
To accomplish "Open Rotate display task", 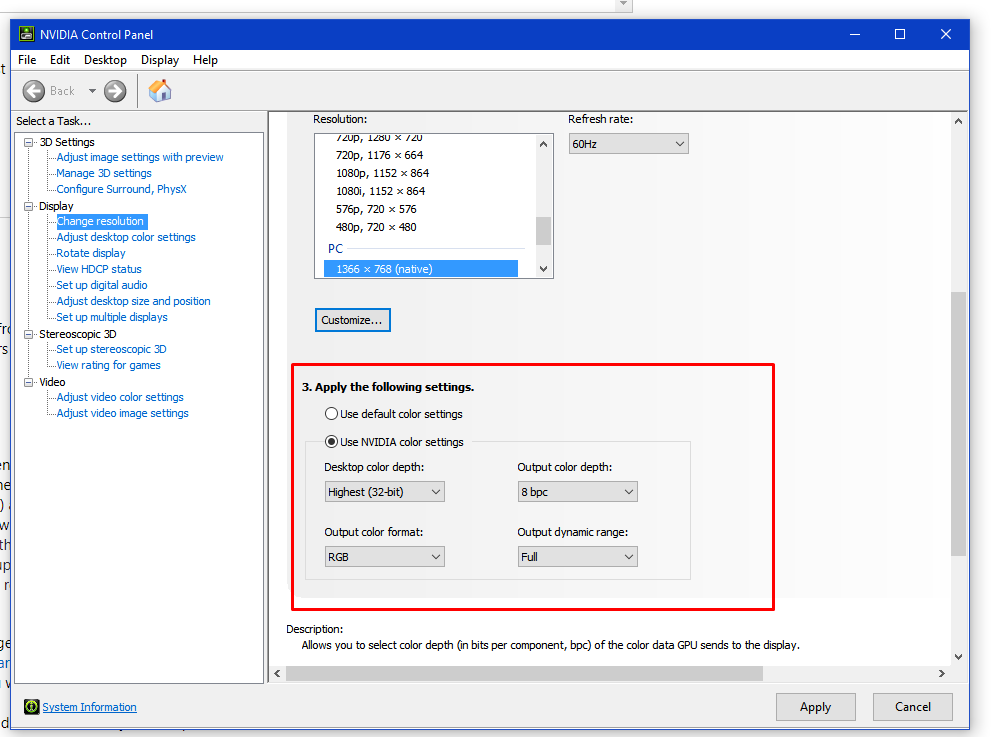I will pyautogui.click(x=91, y=253).
